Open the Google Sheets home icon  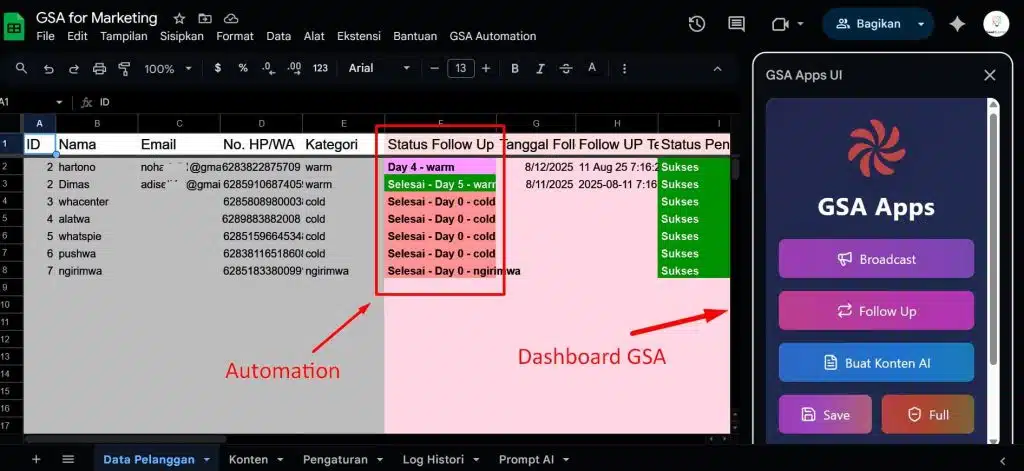(14, 27)
